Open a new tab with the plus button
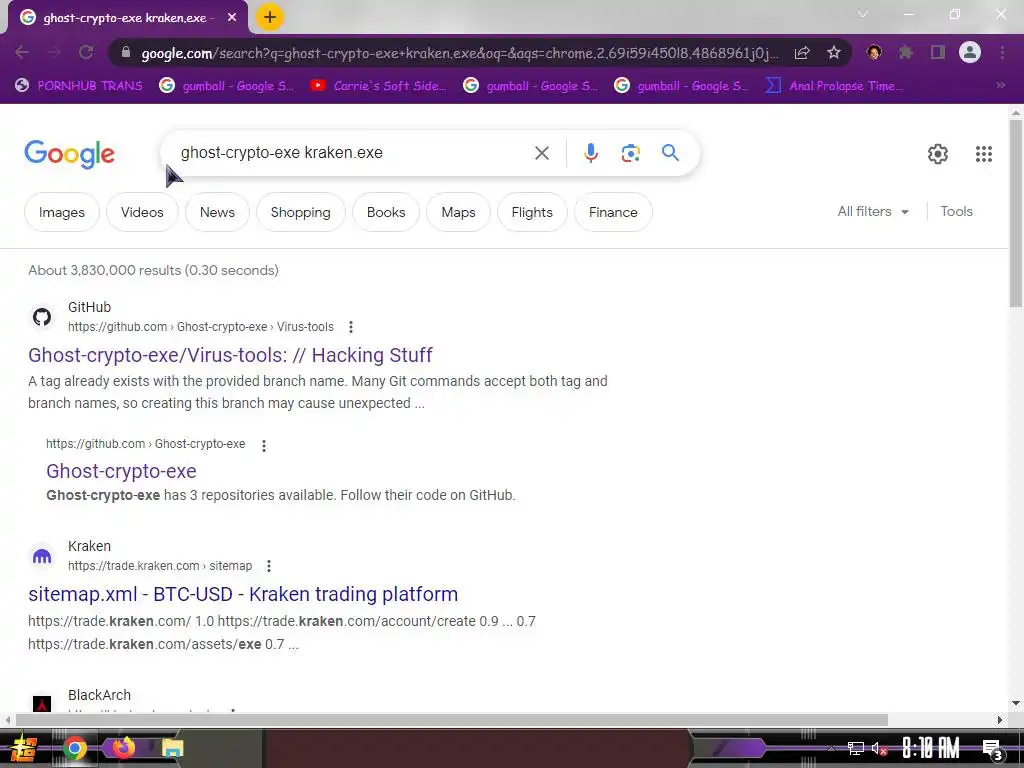Viewport: 1024px width, 768px height. point(270,17)
